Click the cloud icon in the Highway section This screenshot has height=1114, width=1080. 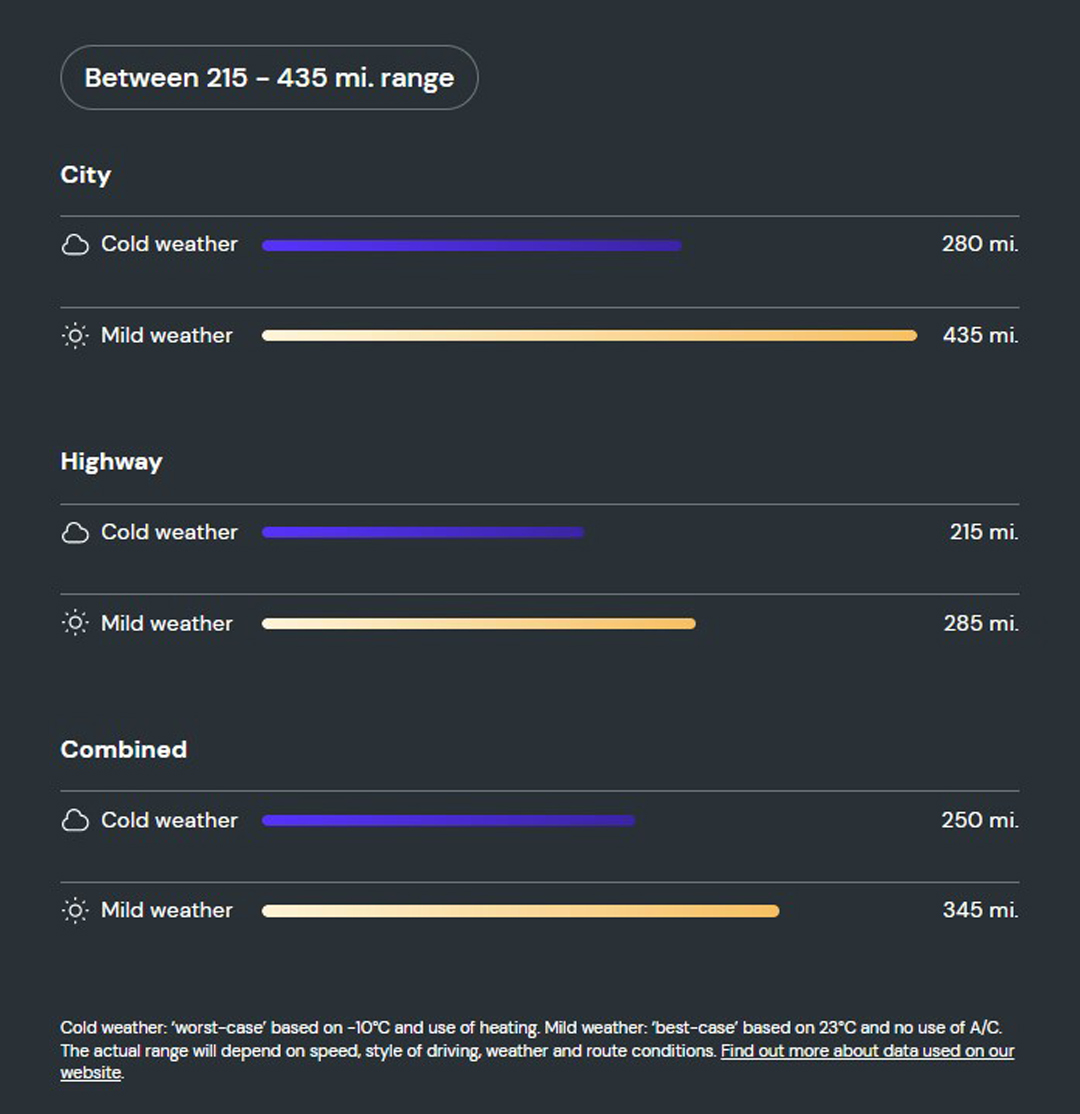pyautogui.click(x=75, y=533)
